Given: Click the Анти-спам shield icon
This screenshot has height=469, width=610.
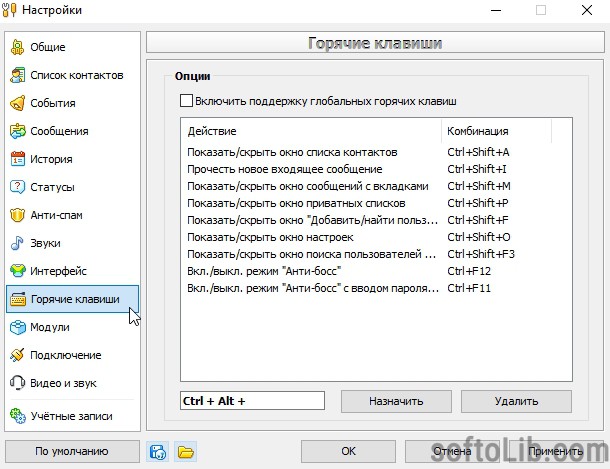Looking at the screenshot, I should pos(18,215).
